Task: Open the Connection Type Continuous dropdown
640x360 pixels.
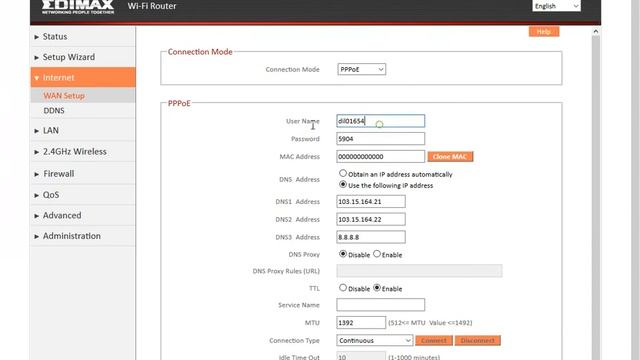Action: pos(375,340)
